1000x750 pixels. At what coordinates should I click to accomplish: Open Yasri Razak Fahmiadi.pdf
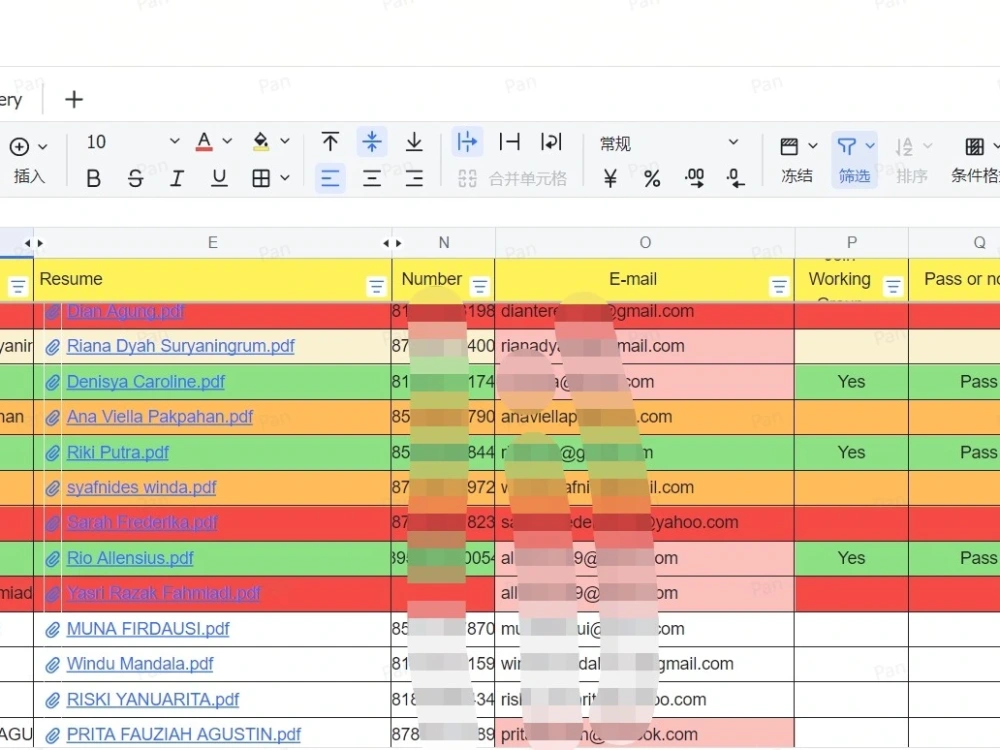(163, 594)
